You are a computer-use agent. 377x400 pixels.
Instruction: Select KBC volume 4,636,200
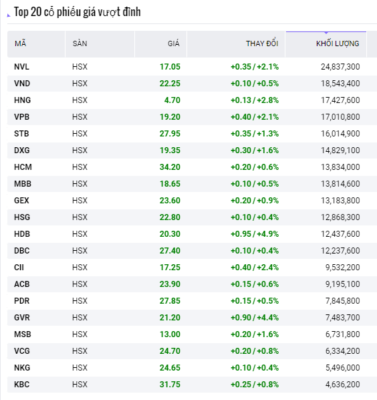[343, 384]
